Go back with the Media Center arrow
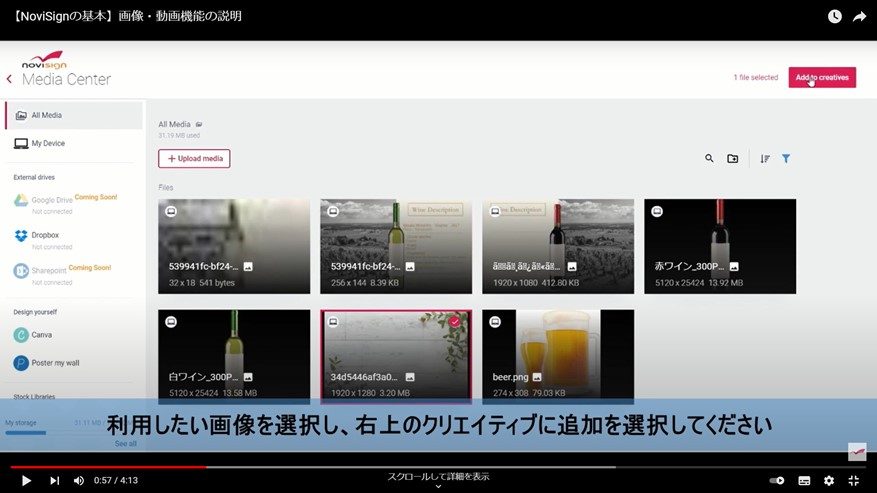The image size is (877, 493). pyautogui.click(x=9, y=79)
